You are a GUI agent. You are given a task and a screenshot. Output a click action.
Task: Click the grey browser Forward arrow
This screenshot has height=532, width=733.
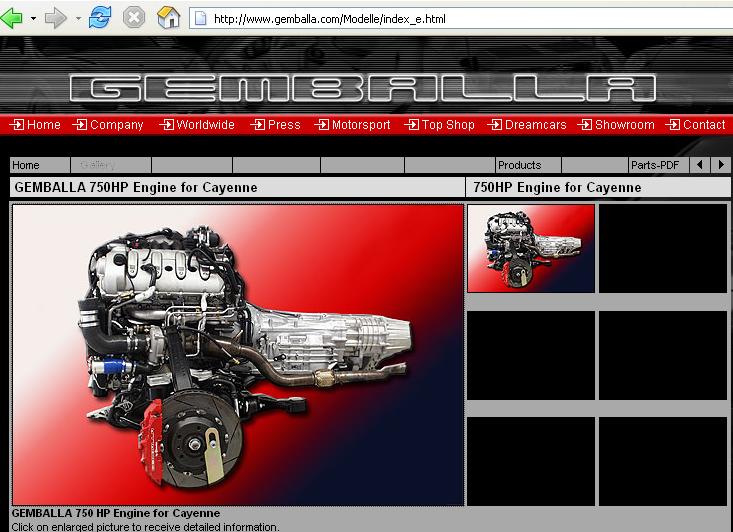click(x=56, y=19)
